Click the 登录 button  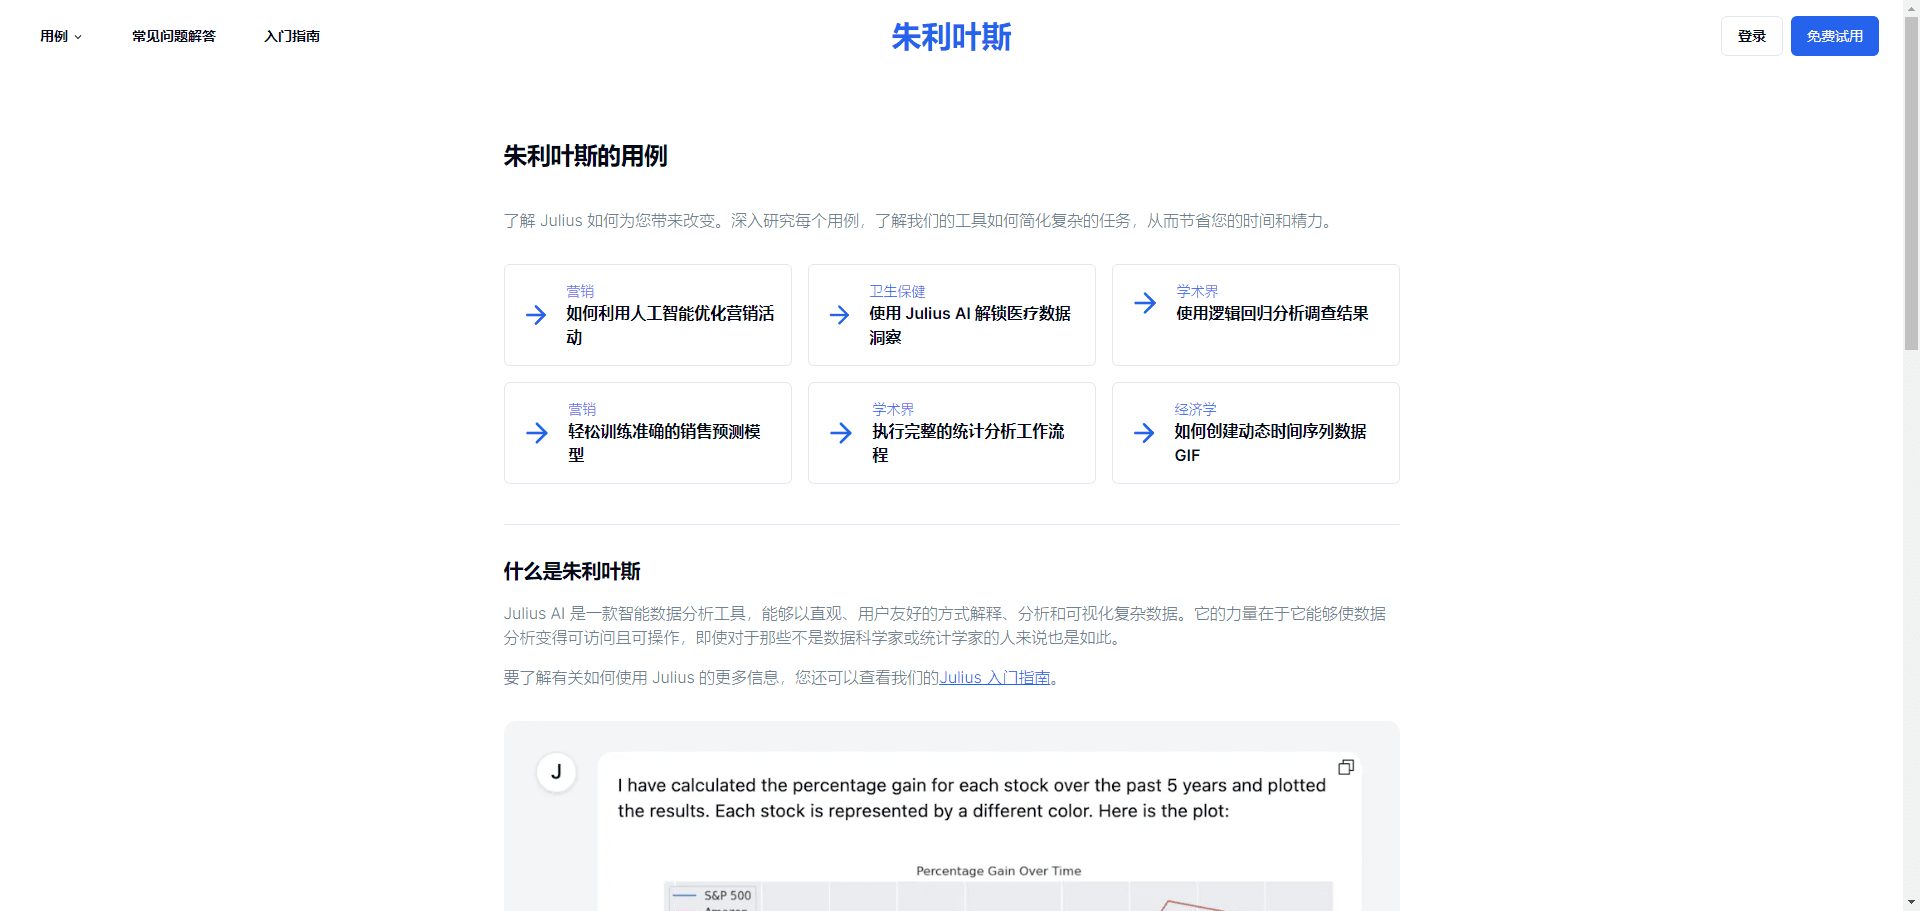coord(1751,36)
